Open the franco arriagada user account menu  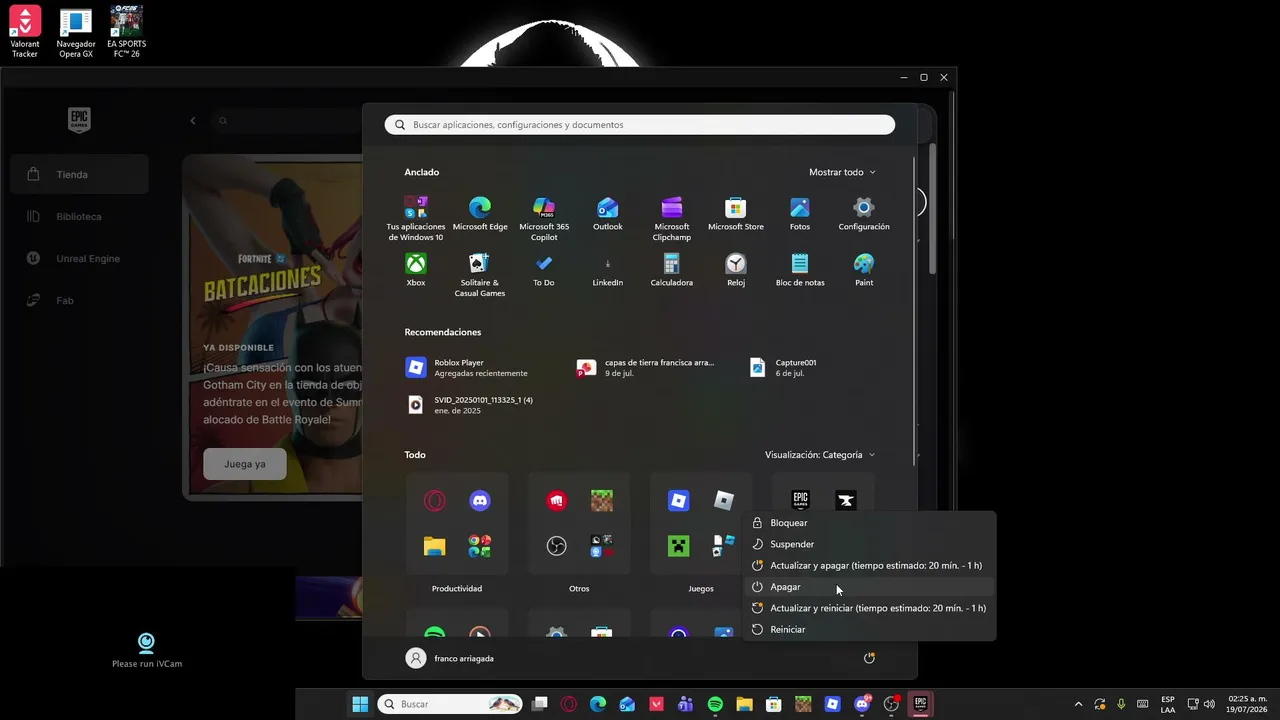[450, 658]
